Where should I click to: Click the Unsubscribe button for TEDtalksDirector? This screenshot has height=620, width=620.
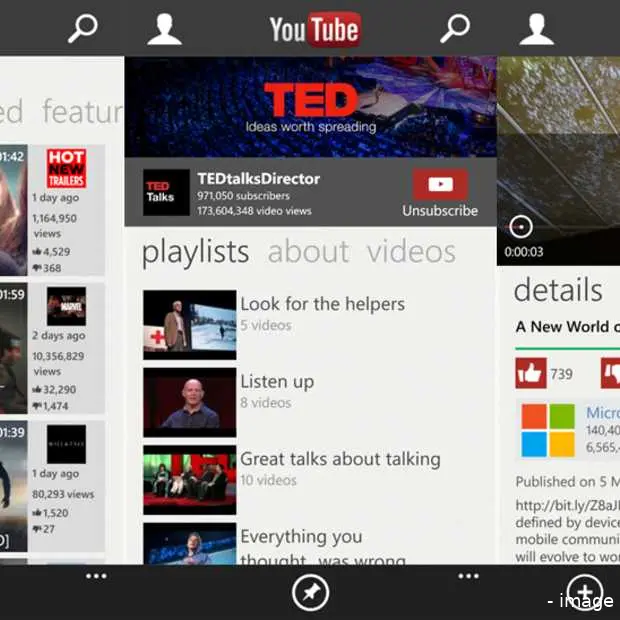click(x=440, y=193)
